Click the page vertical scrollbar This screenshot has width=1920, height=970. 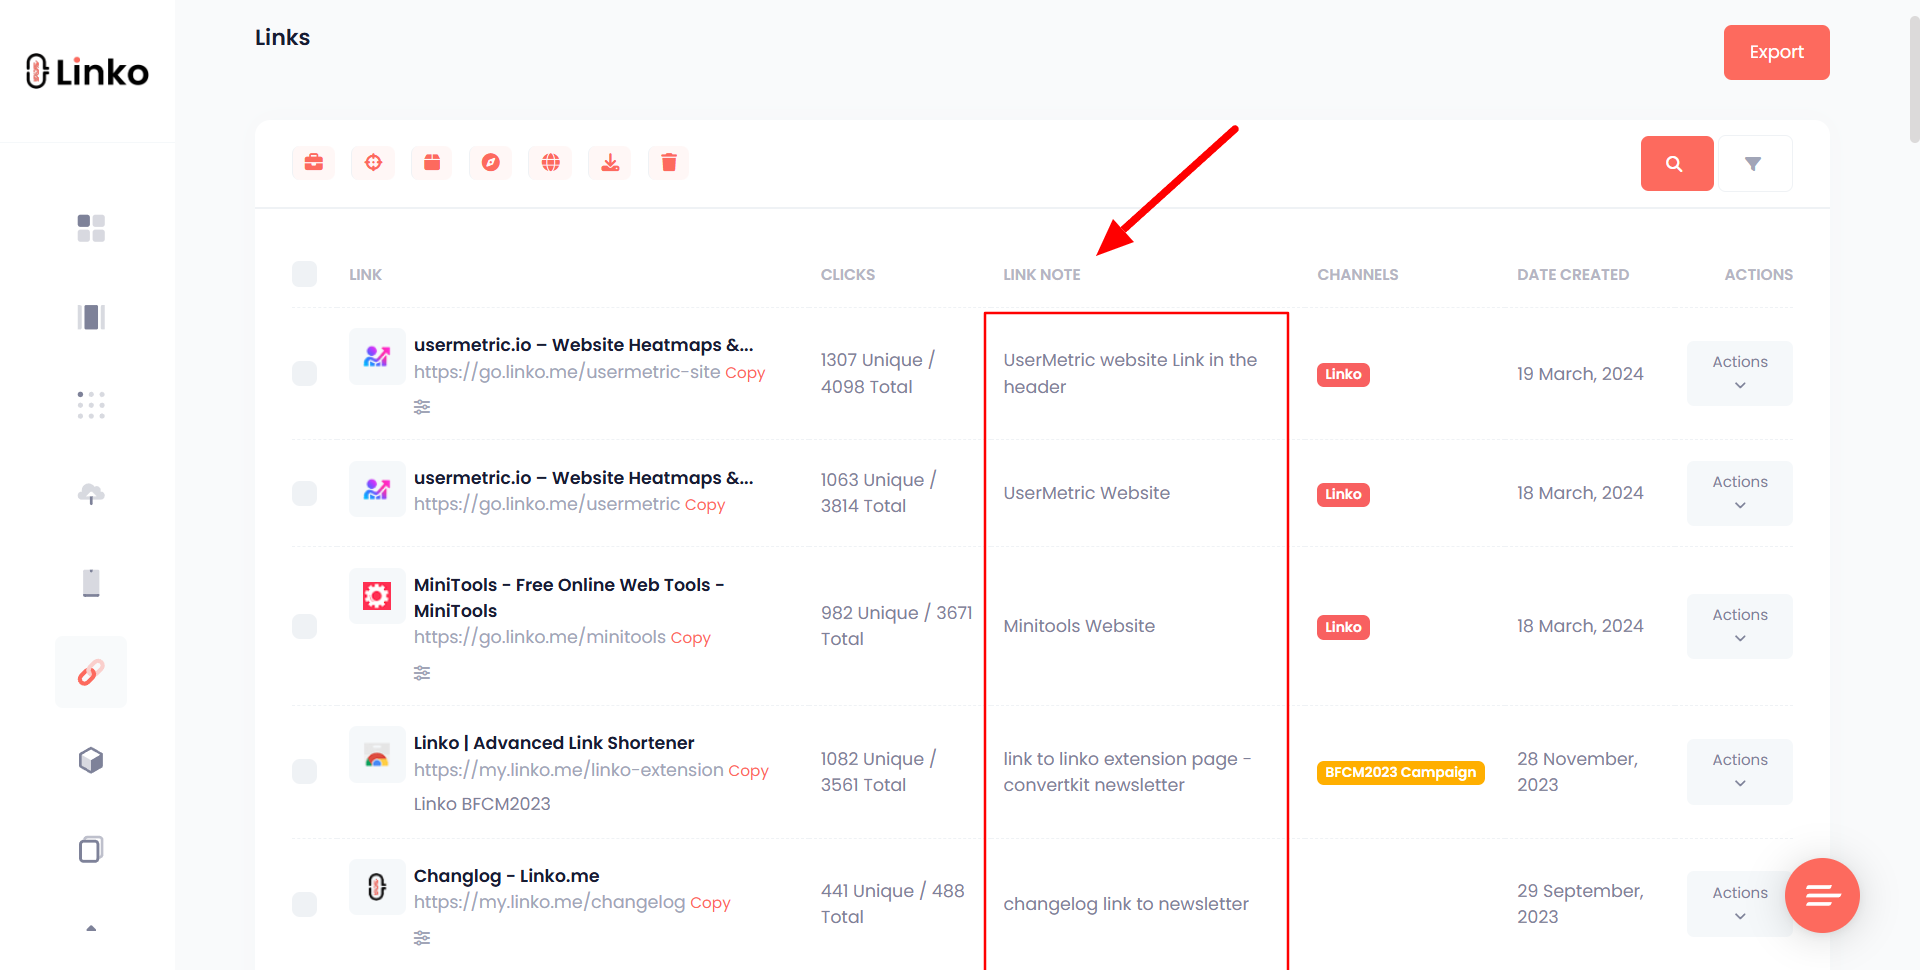1914,80
